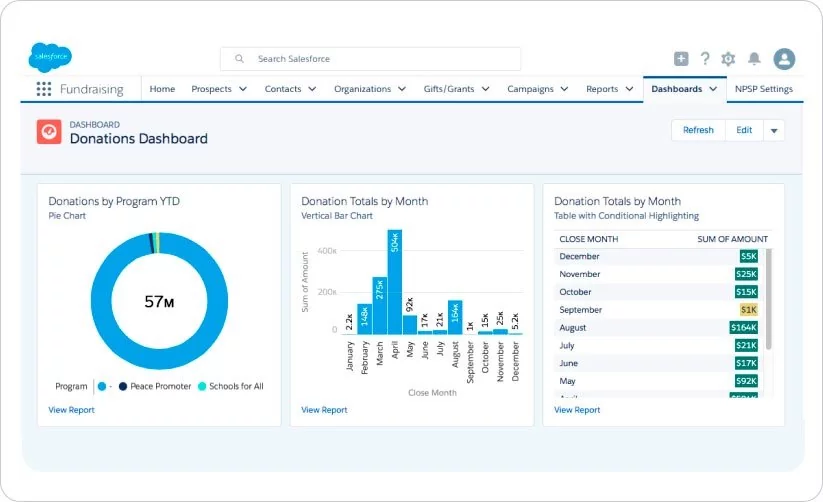Switch to NPSP Settings tab
This screenshot has width=823, height=502.
coord(763,89)
